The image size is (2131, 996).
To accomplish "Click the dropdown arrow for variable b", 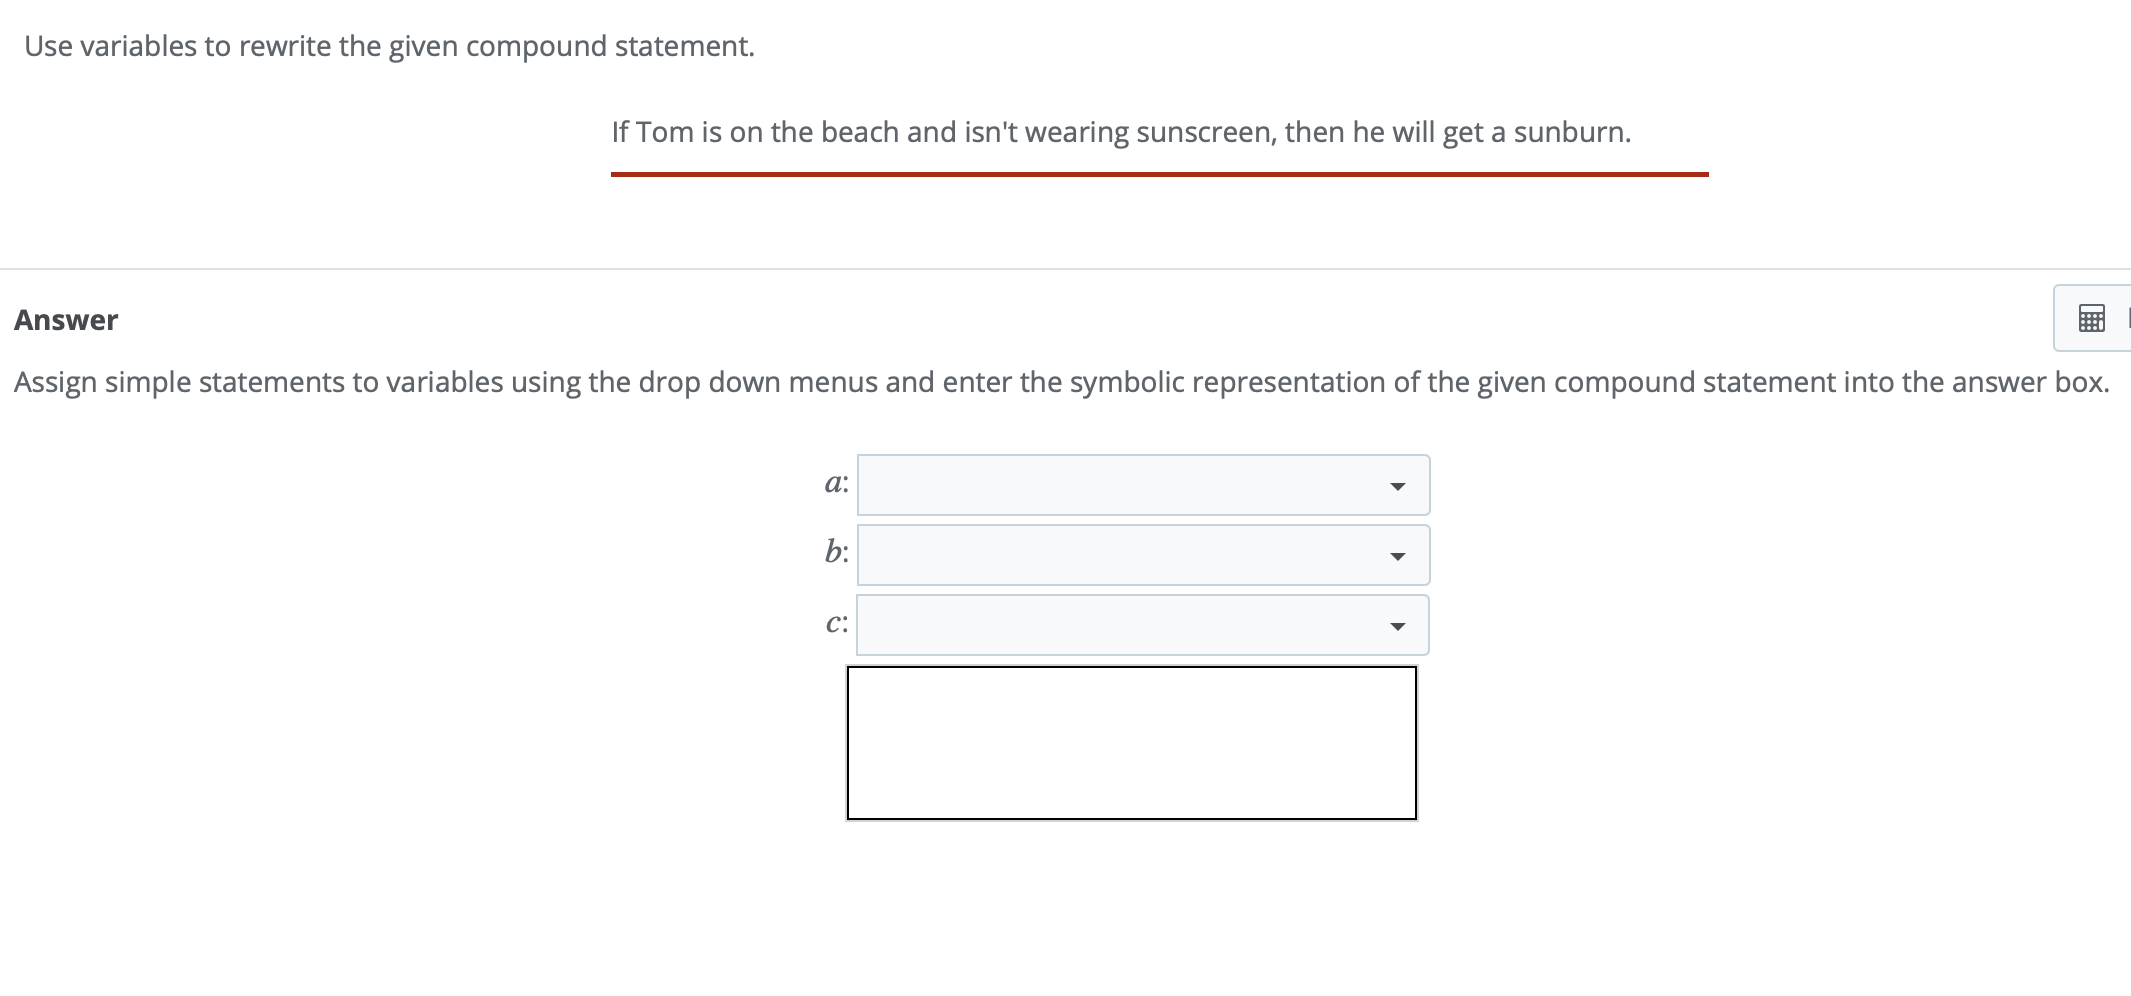I will (1399, 555).
